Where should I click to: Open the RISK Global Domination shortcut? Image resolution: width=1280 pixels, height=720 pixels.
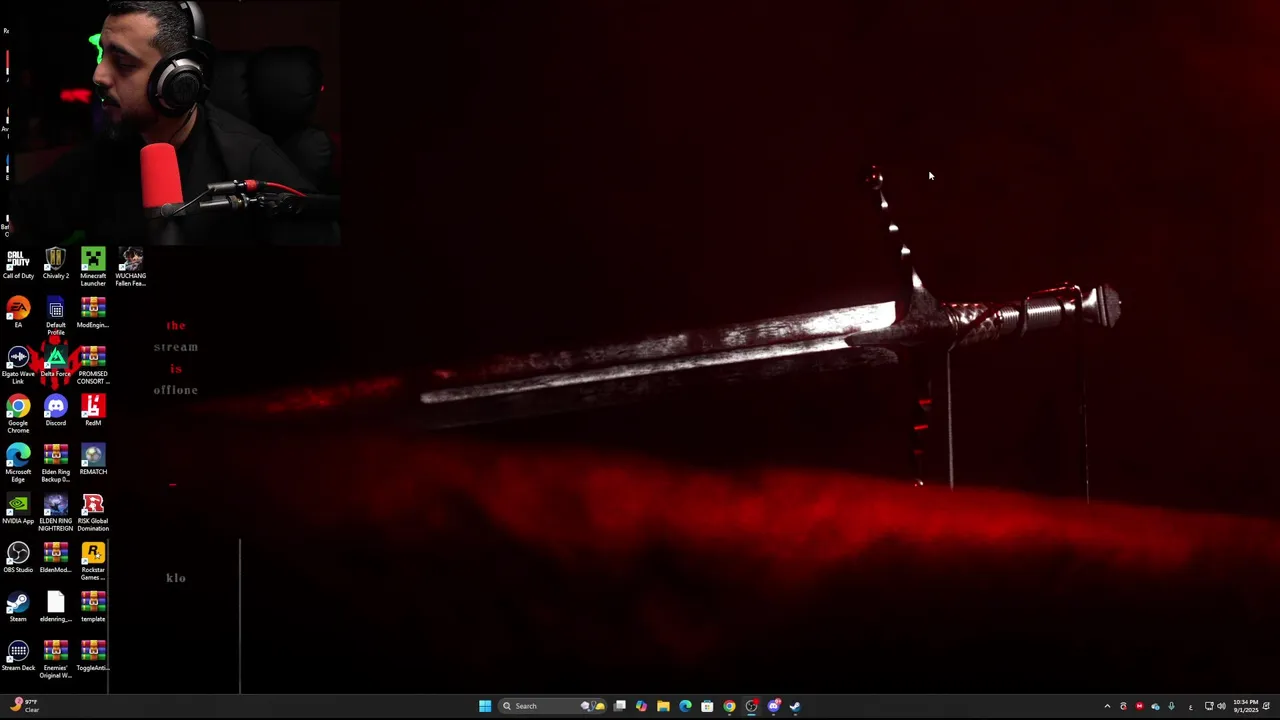click(93, 512)
